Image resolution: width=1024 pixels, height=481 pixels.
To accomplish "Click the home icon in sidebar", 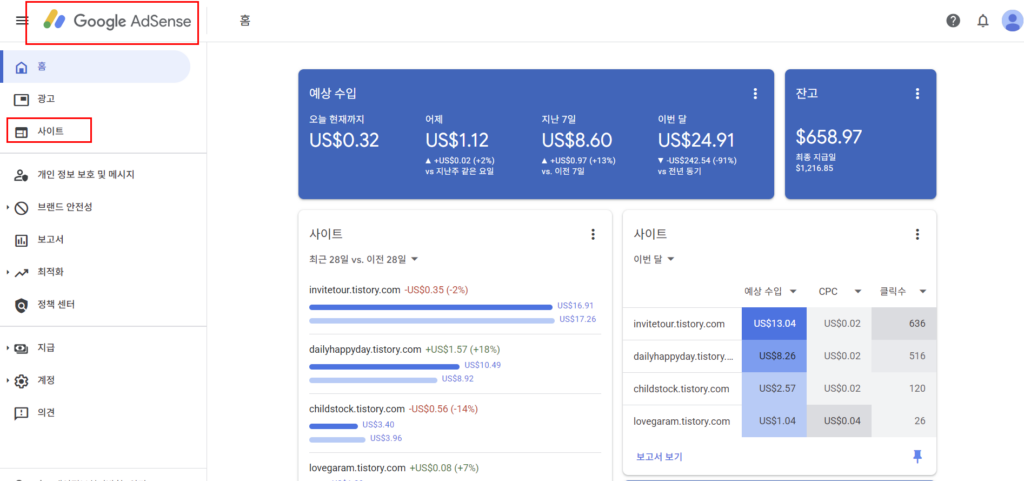I will pos(22,67).
